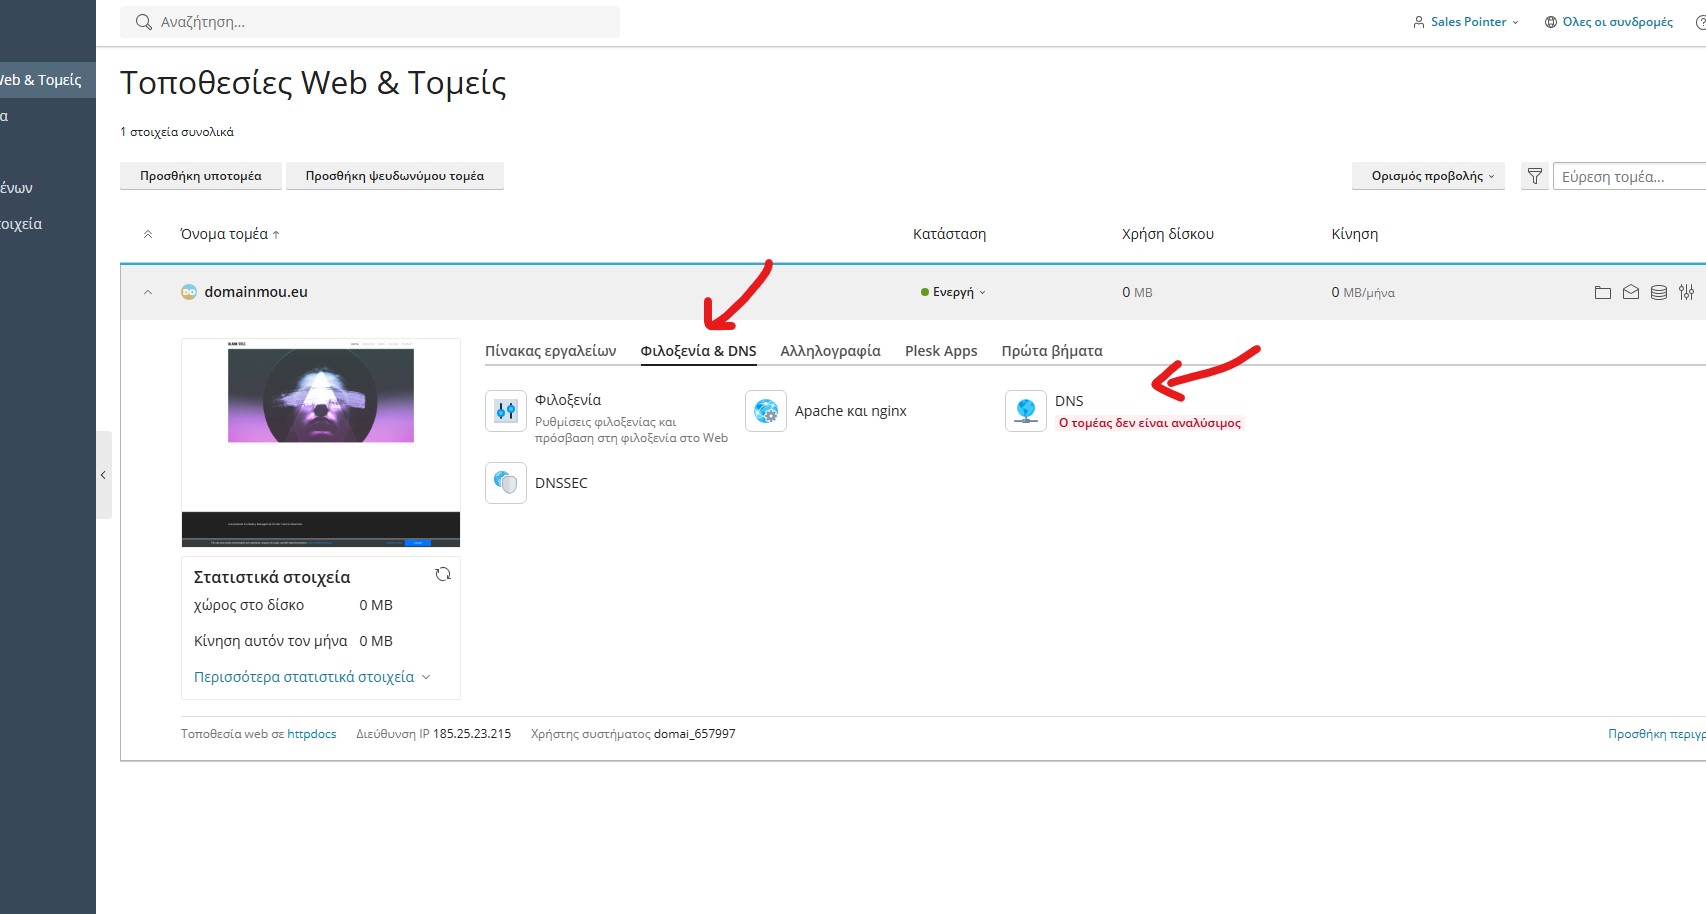
Task: Expand the Ενεργή status dropdown
Action: coord(954,292)
